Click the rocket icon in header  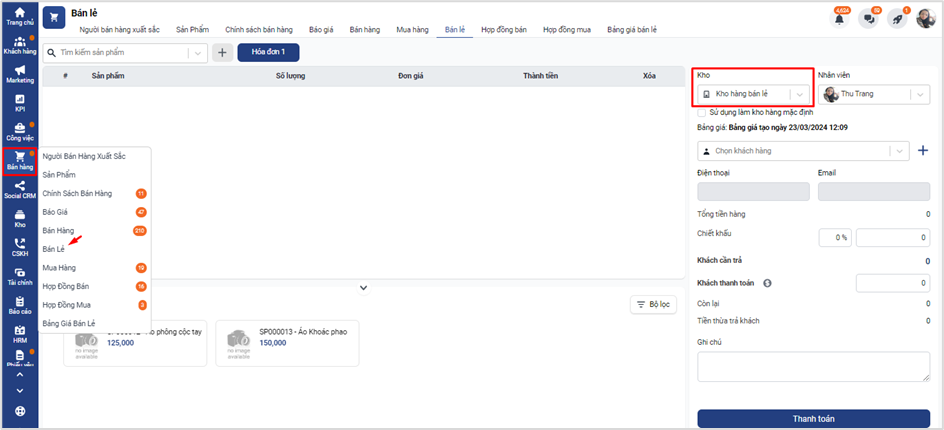(897, 18)
